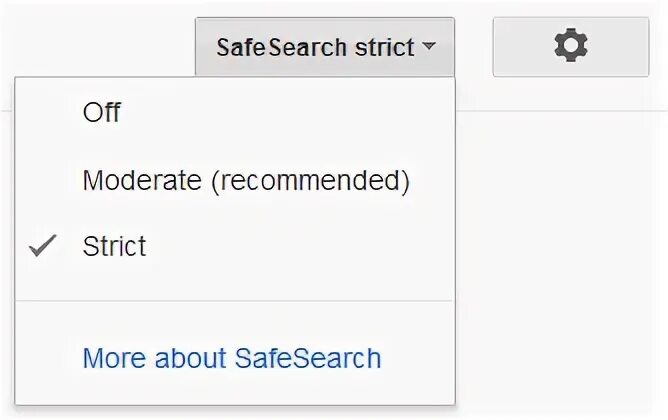Choose the Strict SafeSearch option
The height and width of the screenshot is (420, 668).
114,246
